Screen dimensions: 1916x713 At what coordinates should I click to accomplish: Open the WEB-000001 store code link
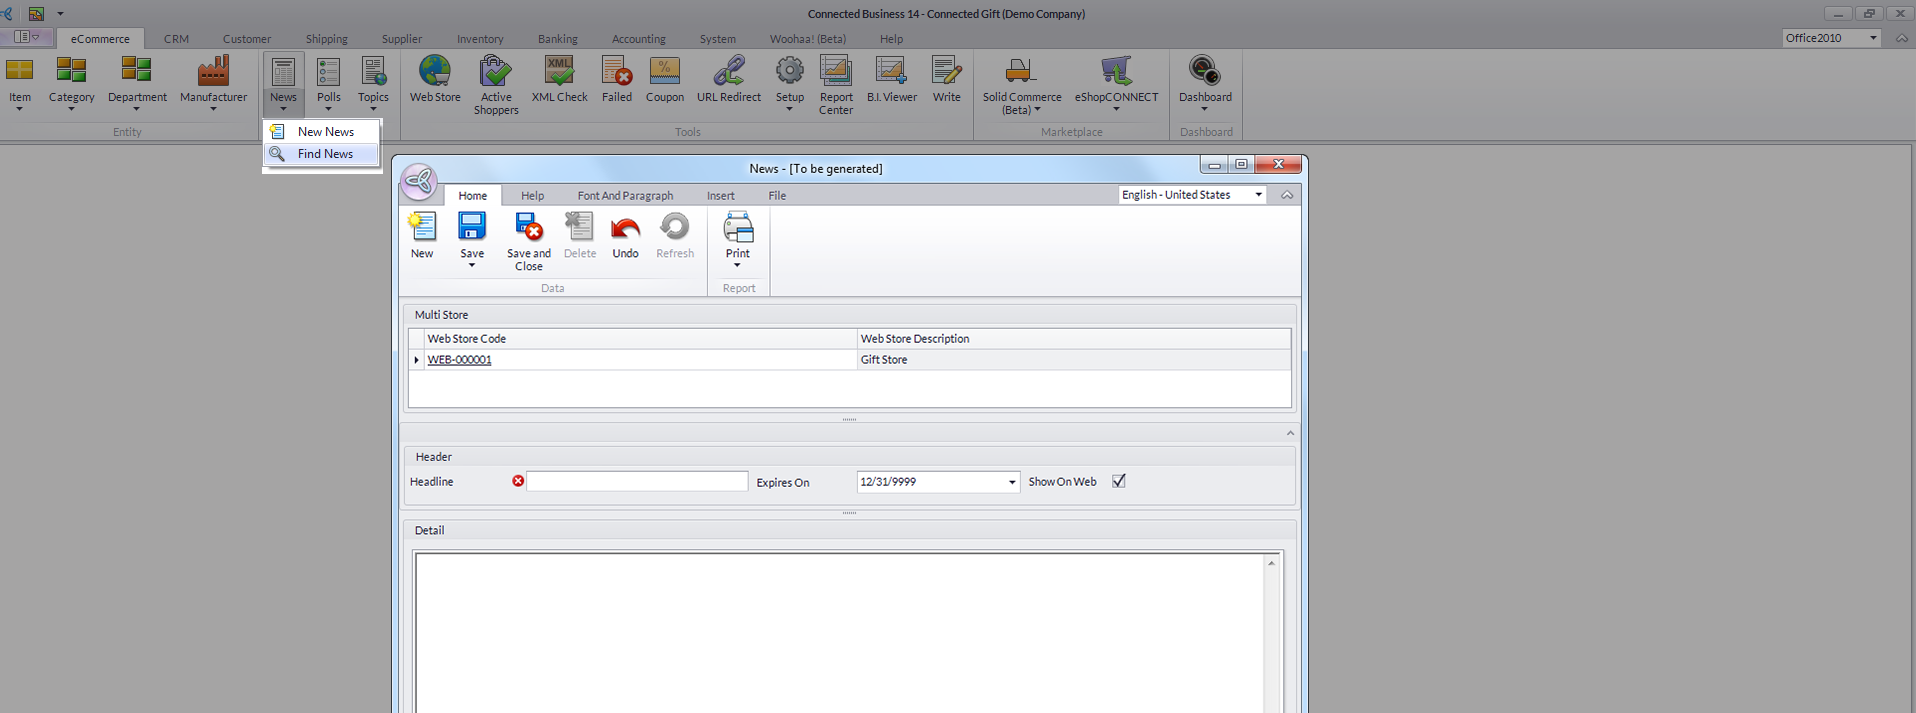tap(459, 360)
